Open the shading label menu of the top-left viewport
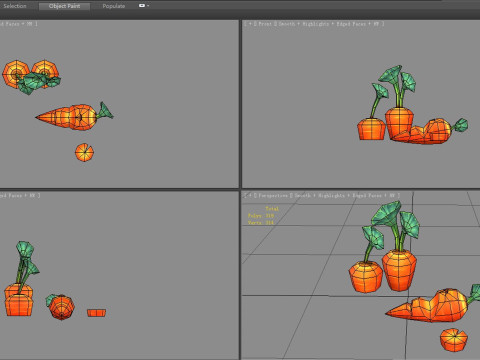 [x=18, y=24]
